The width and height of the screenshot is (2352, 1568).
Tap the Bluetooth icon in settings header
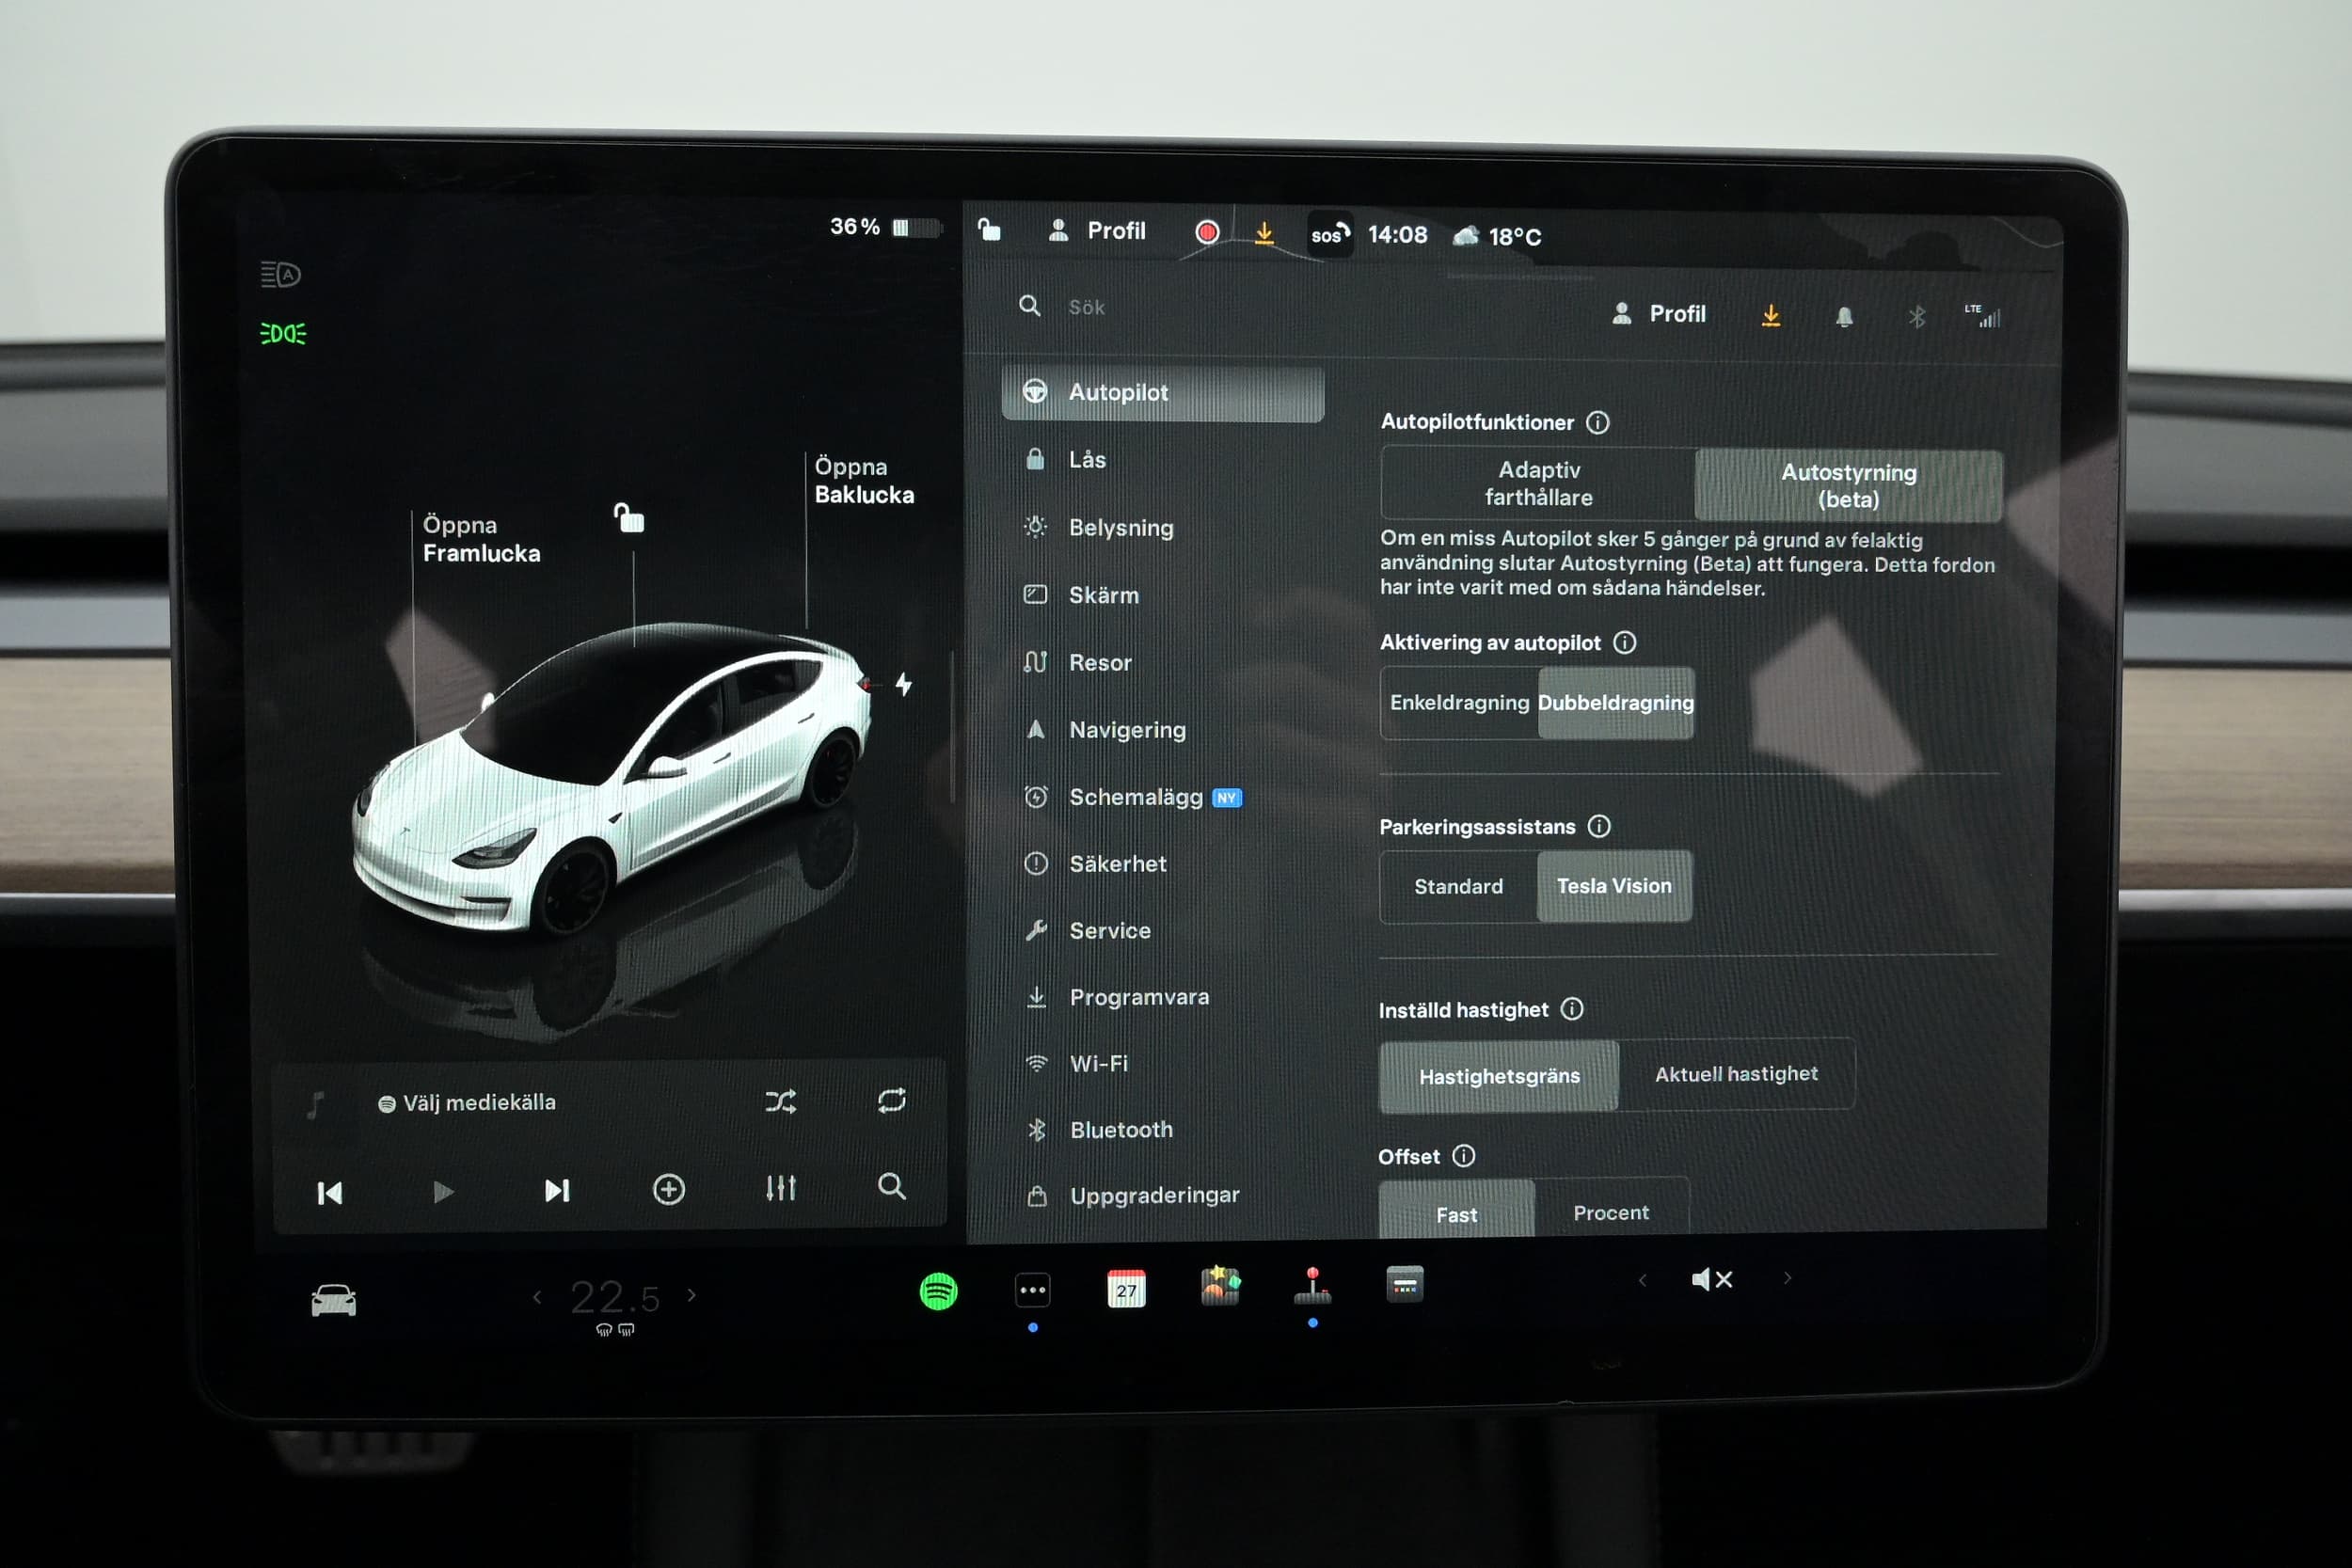pyautogui.click(x=1917, y=318)
